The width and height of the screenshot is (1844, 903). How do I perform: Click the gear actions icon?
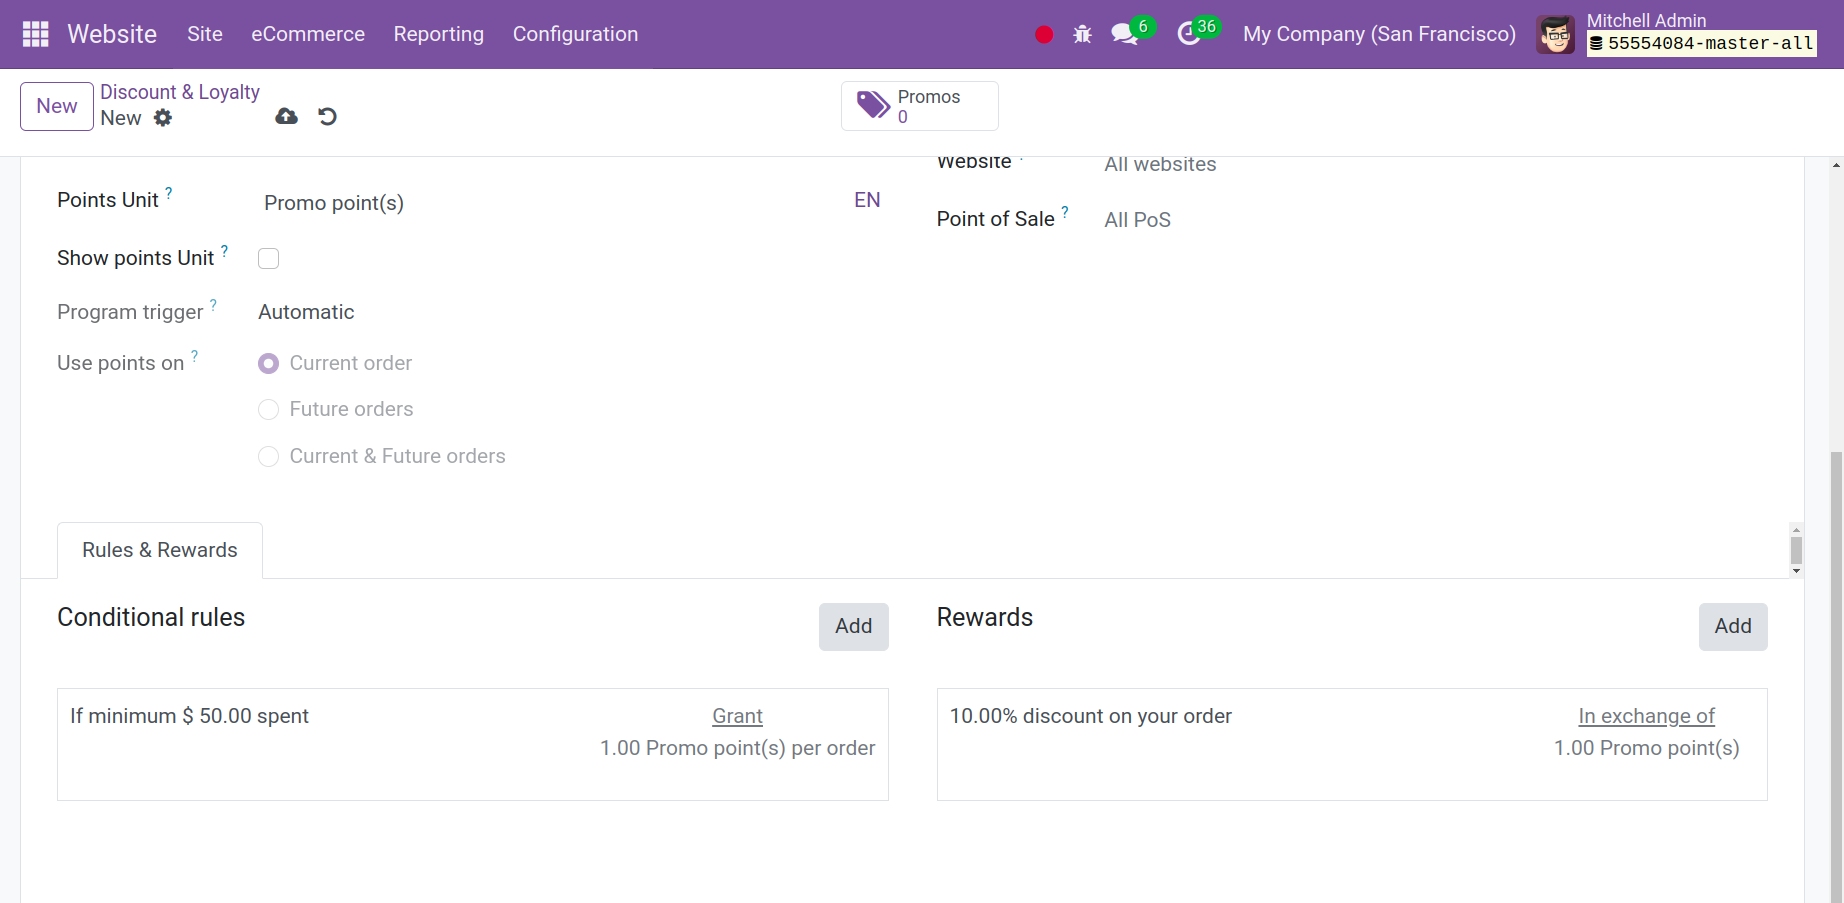(163, 118)
